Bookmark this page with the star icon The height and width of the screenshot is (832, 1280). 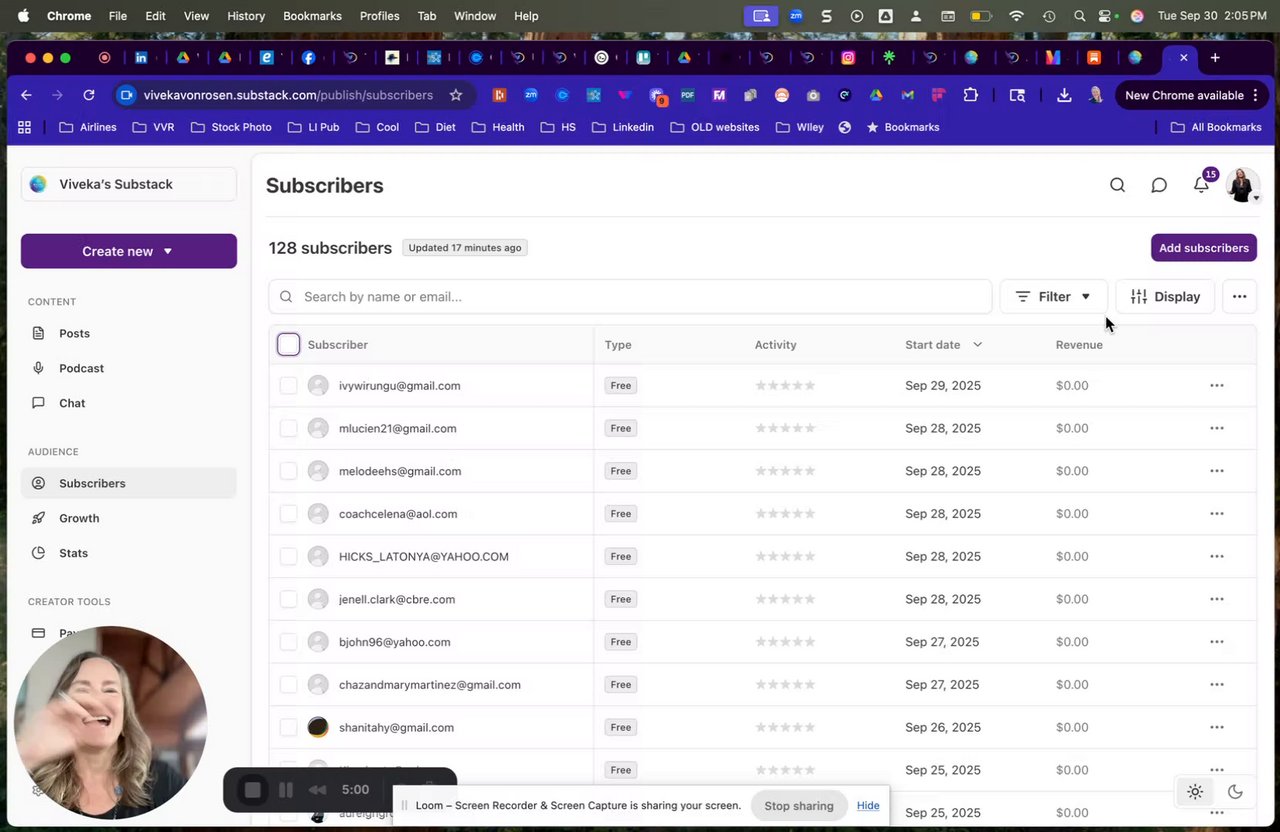point(456,95)
